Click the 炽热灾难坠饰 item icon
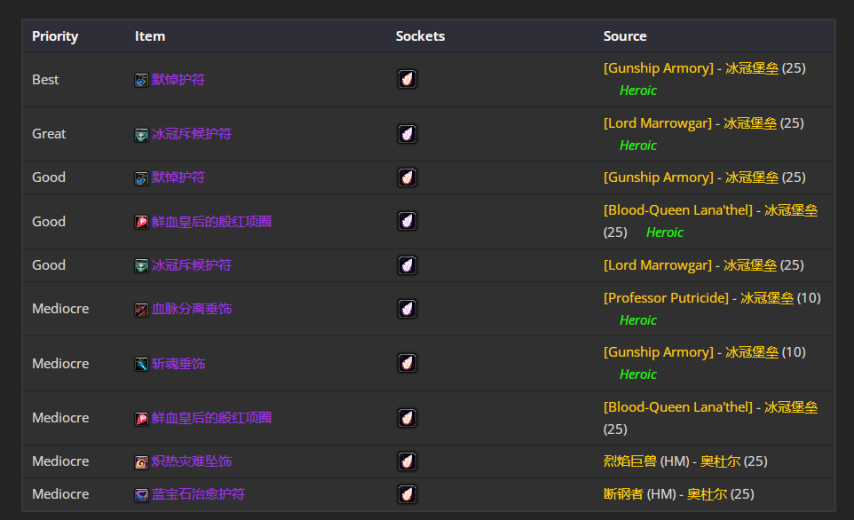Image resolution: width=854 pixels, height=520 pixels. point(142,462)
